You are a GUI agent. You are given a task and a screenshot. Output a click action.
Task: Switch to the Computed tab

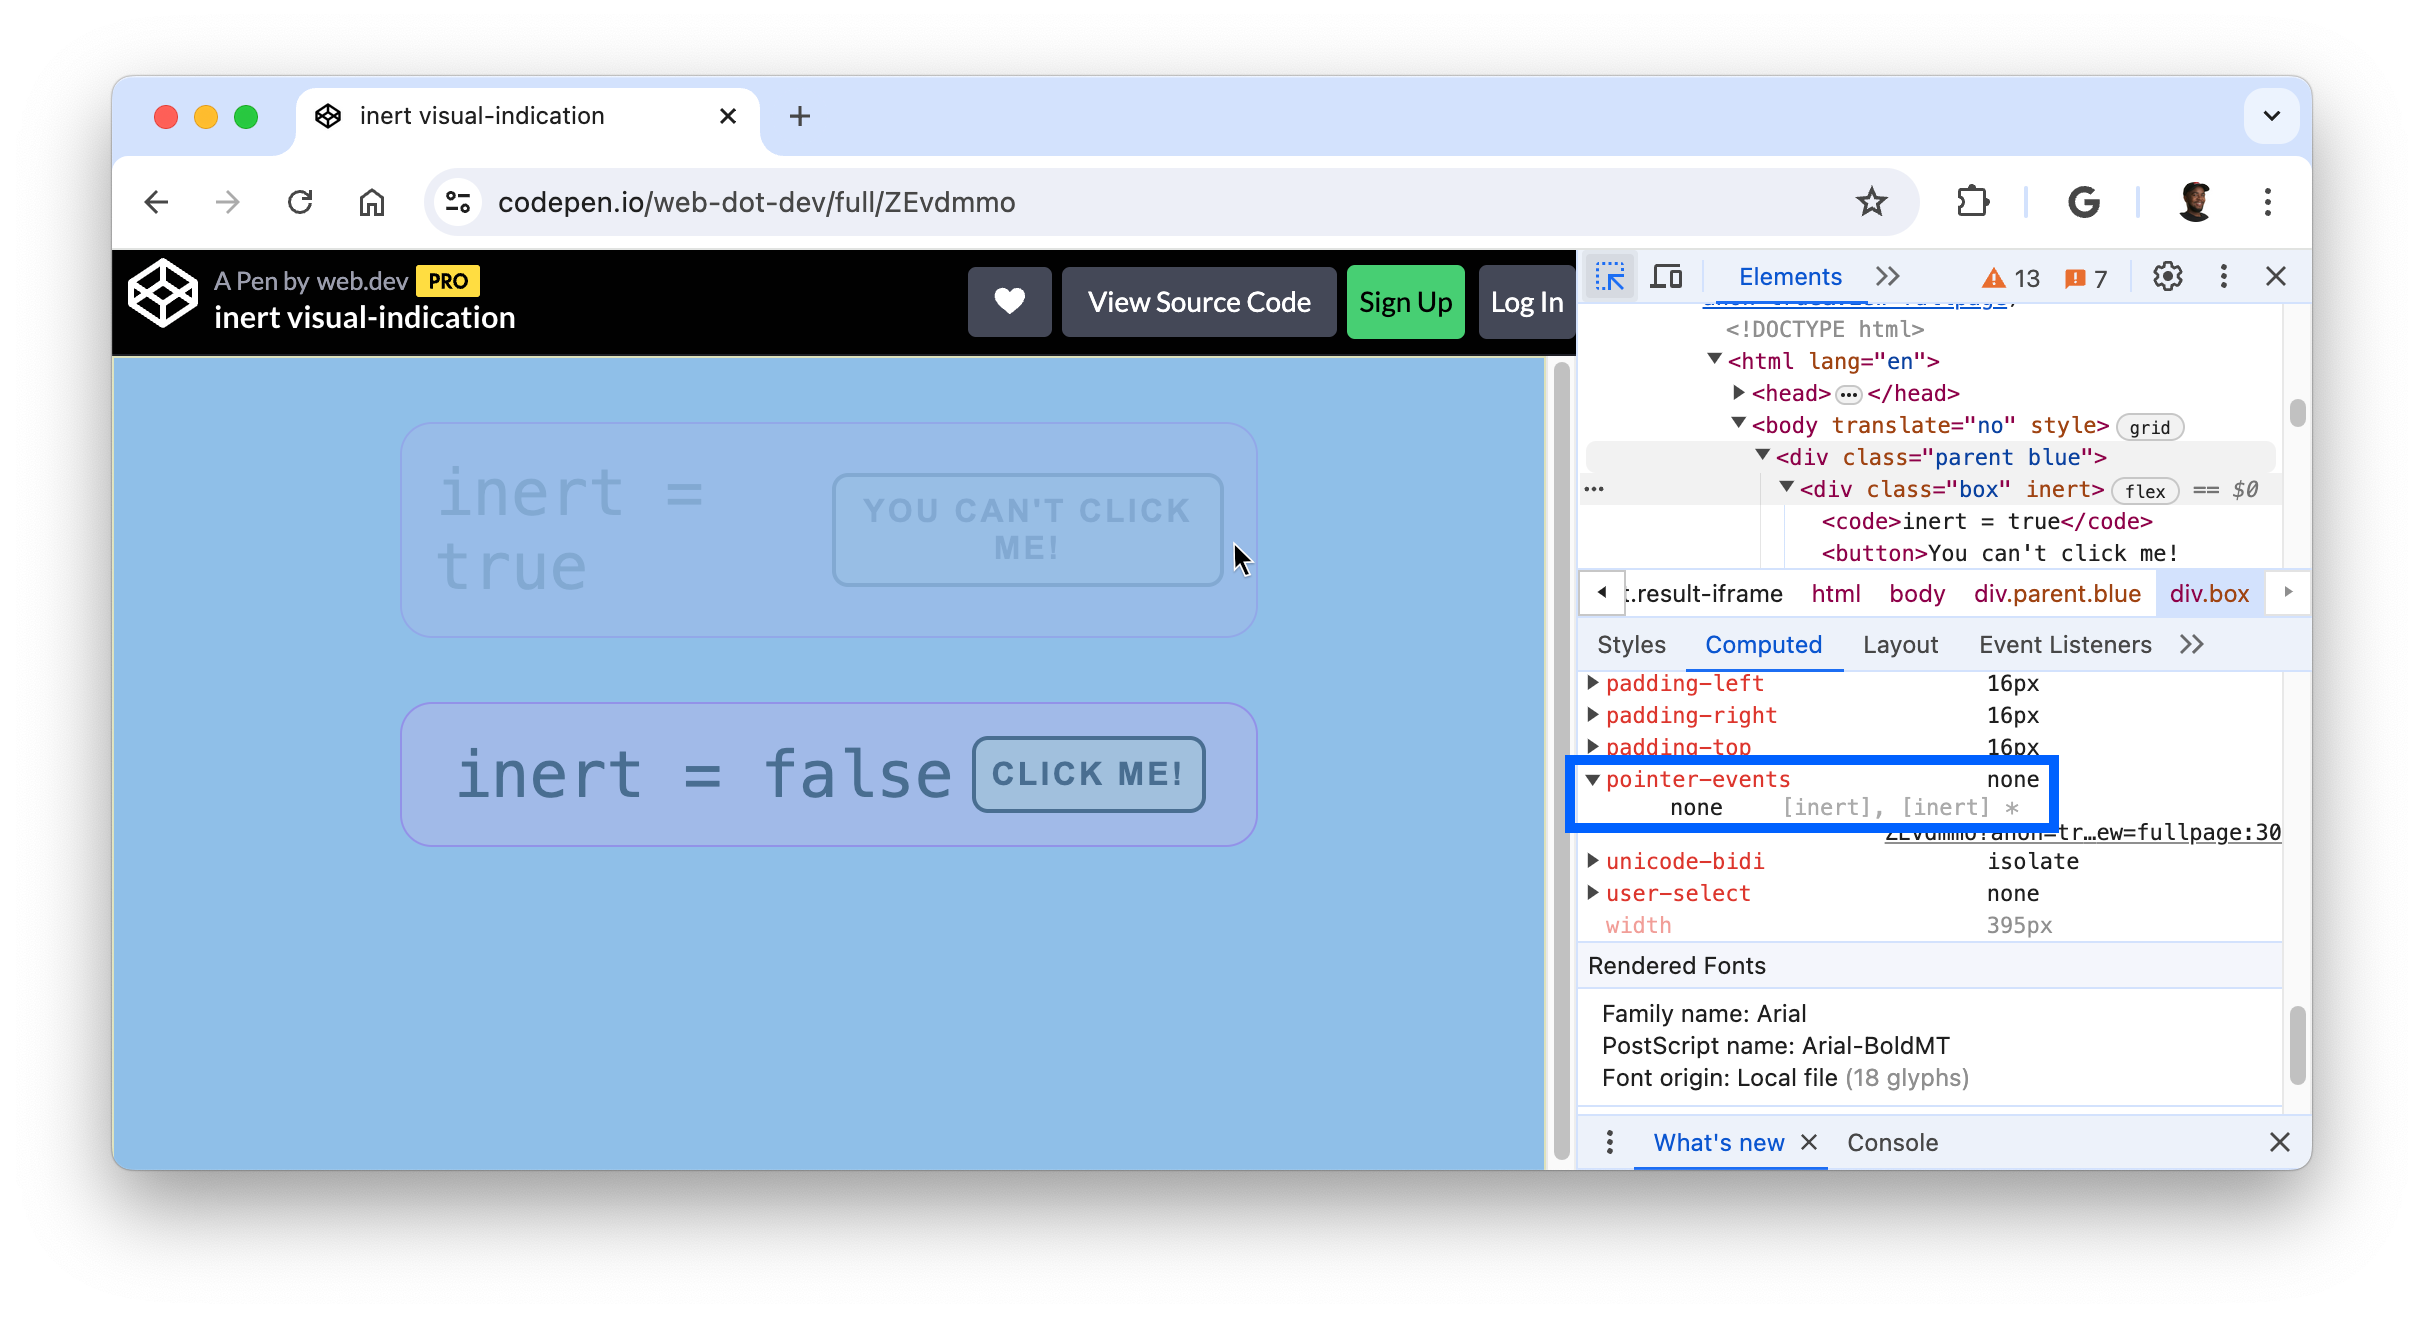coord(1764,644)
